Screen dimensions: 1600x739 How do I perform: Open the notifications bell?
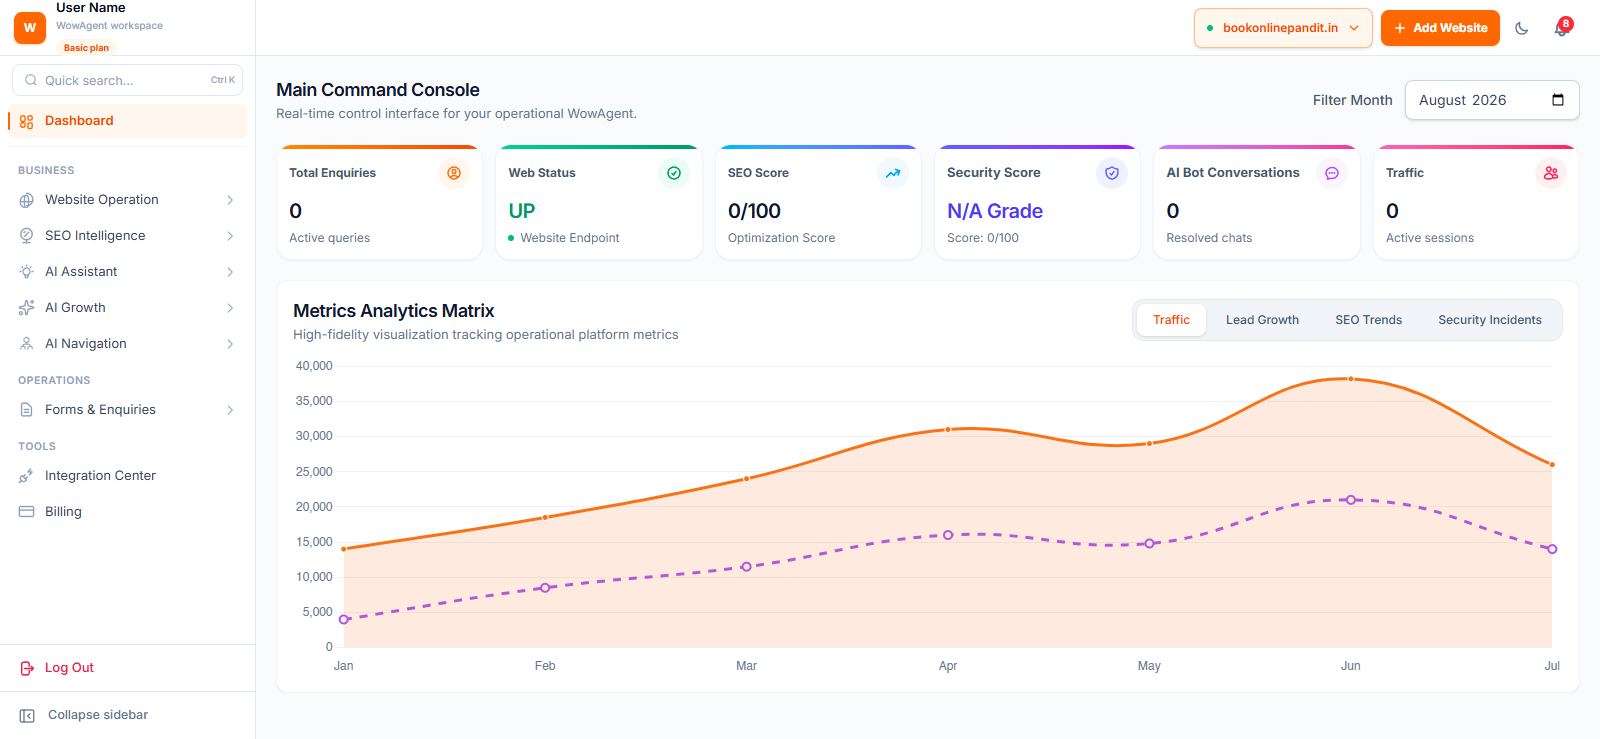click(1561, 28)
